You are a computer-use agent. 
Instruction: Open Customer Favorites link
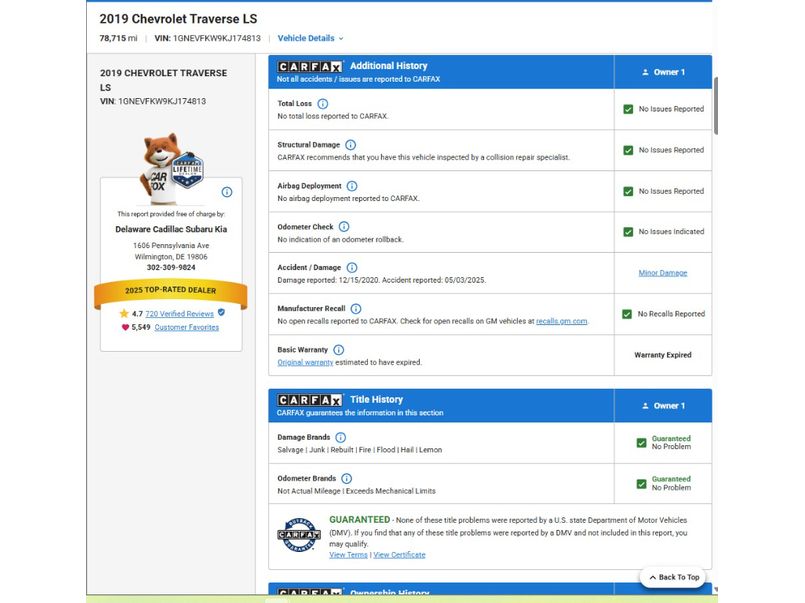point(186,327)
